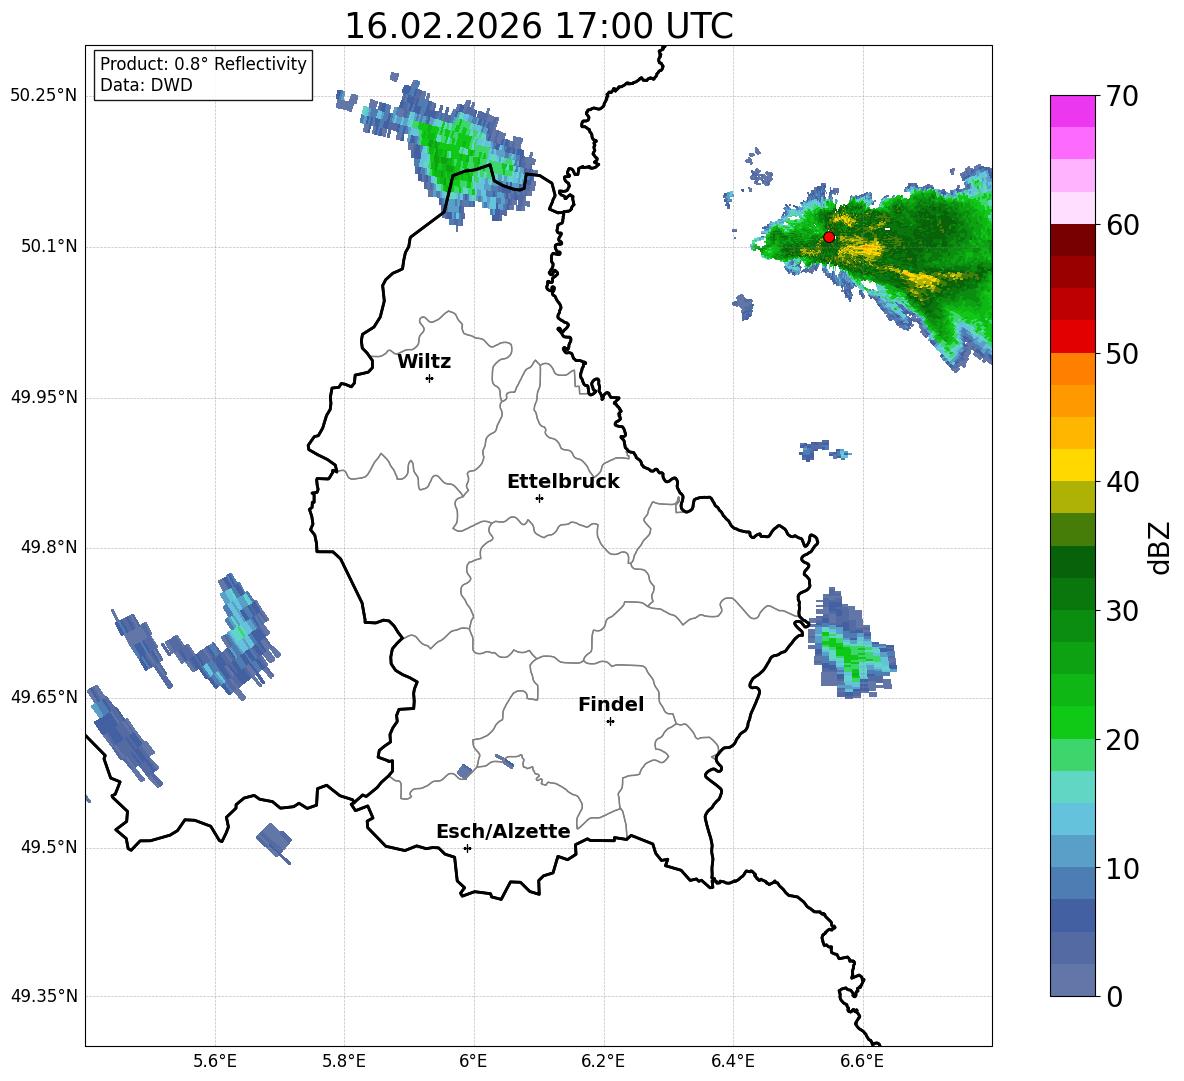
Task: Click the 0 colorbar tick label
Action: pyautogui.click(x=1114, y=997)
